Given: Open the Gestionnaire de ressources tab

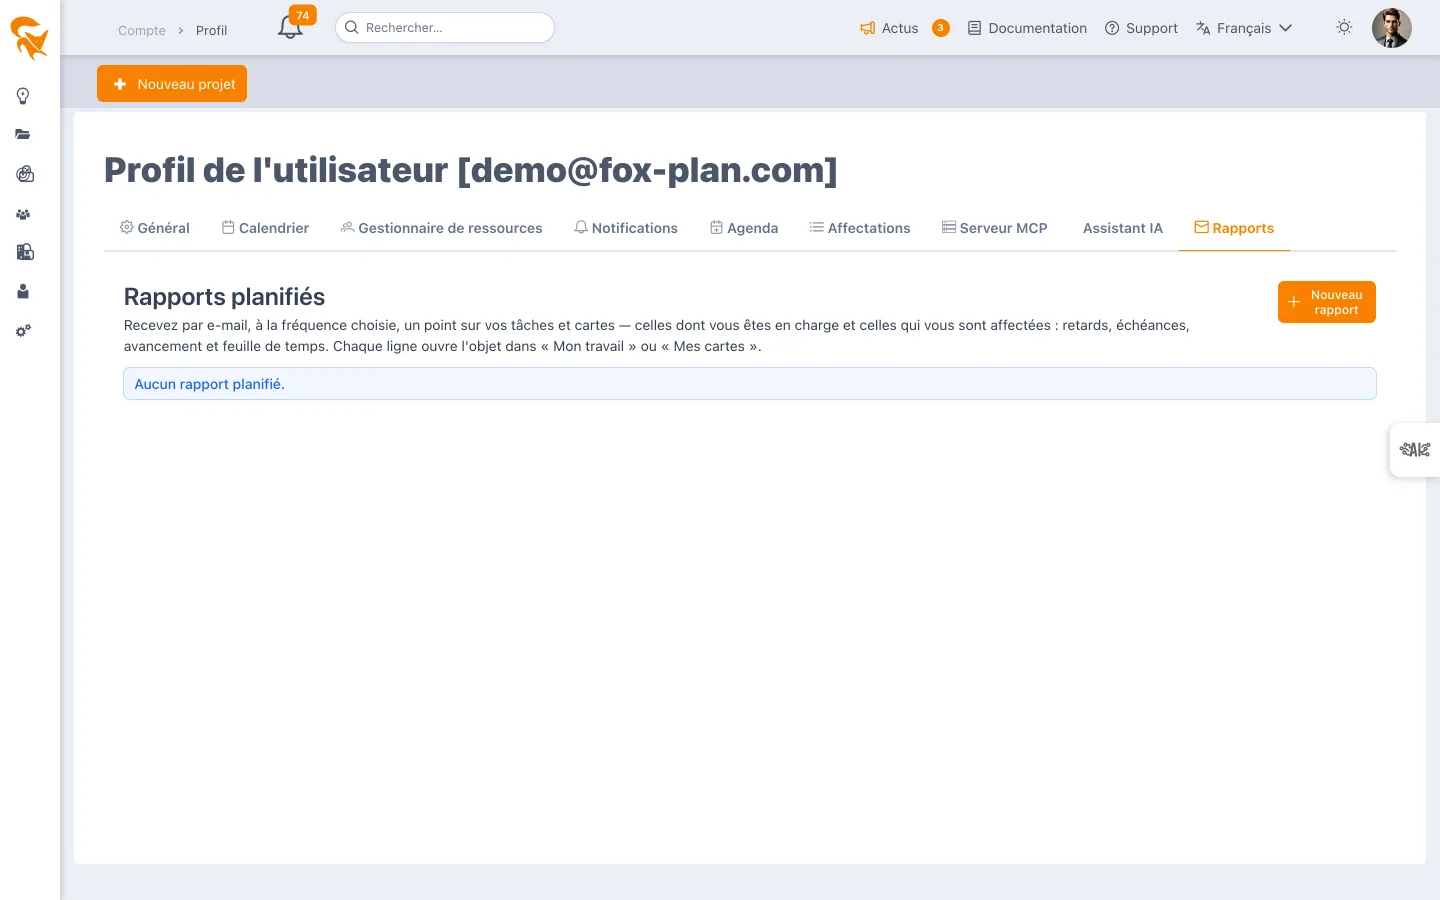Looking at the screenshot, I should pos(442,228).
